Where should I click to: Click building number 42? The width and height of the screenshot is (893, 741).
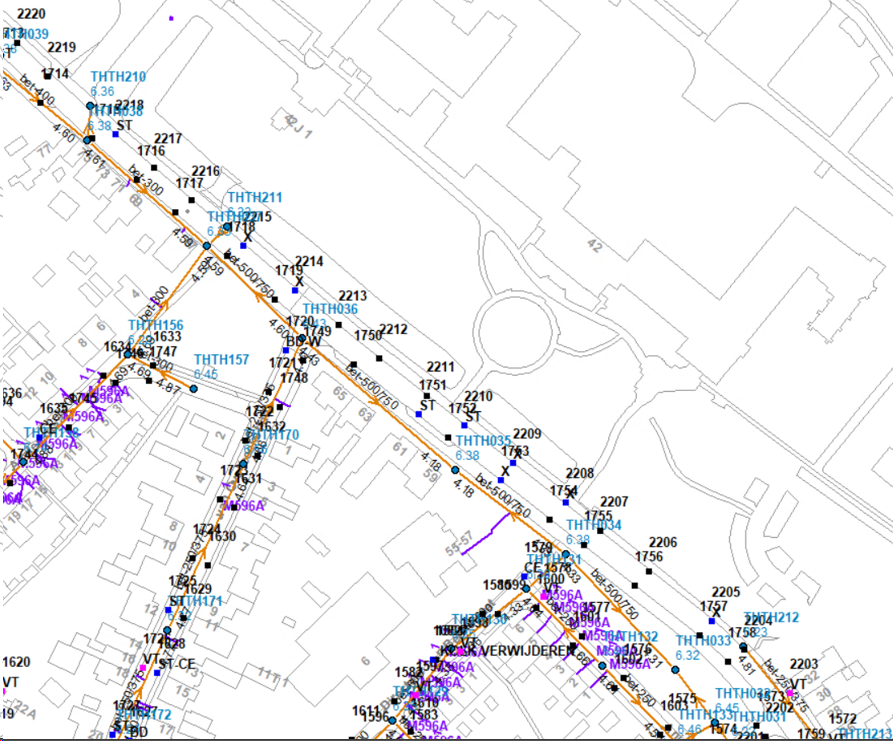596,244
